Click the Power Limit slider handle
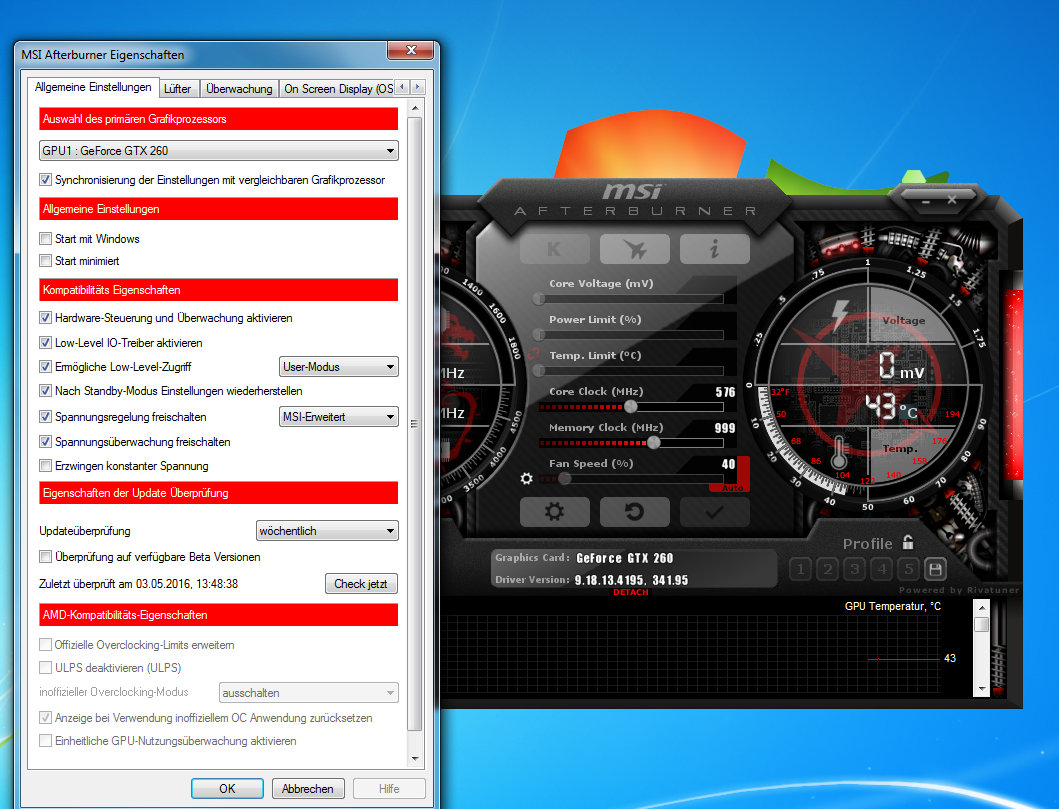 click(539, 334)
